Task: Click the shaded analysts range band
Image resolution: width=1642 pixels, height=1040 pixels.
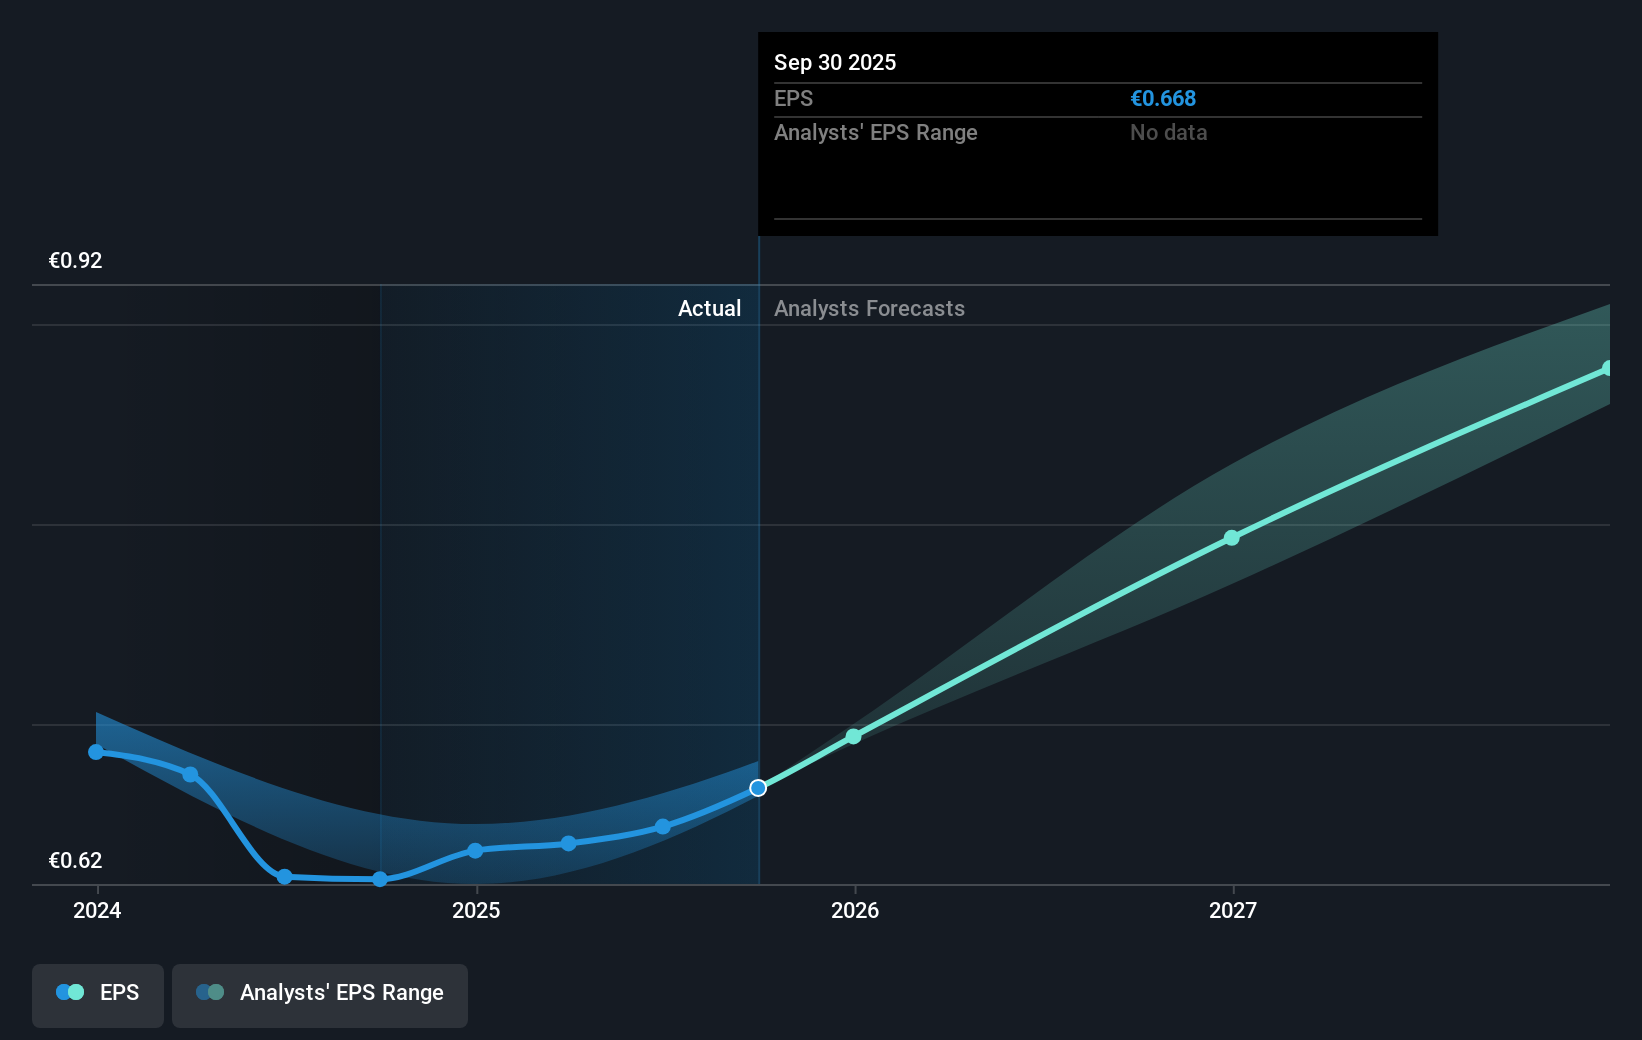Action: click(1300, 480)
